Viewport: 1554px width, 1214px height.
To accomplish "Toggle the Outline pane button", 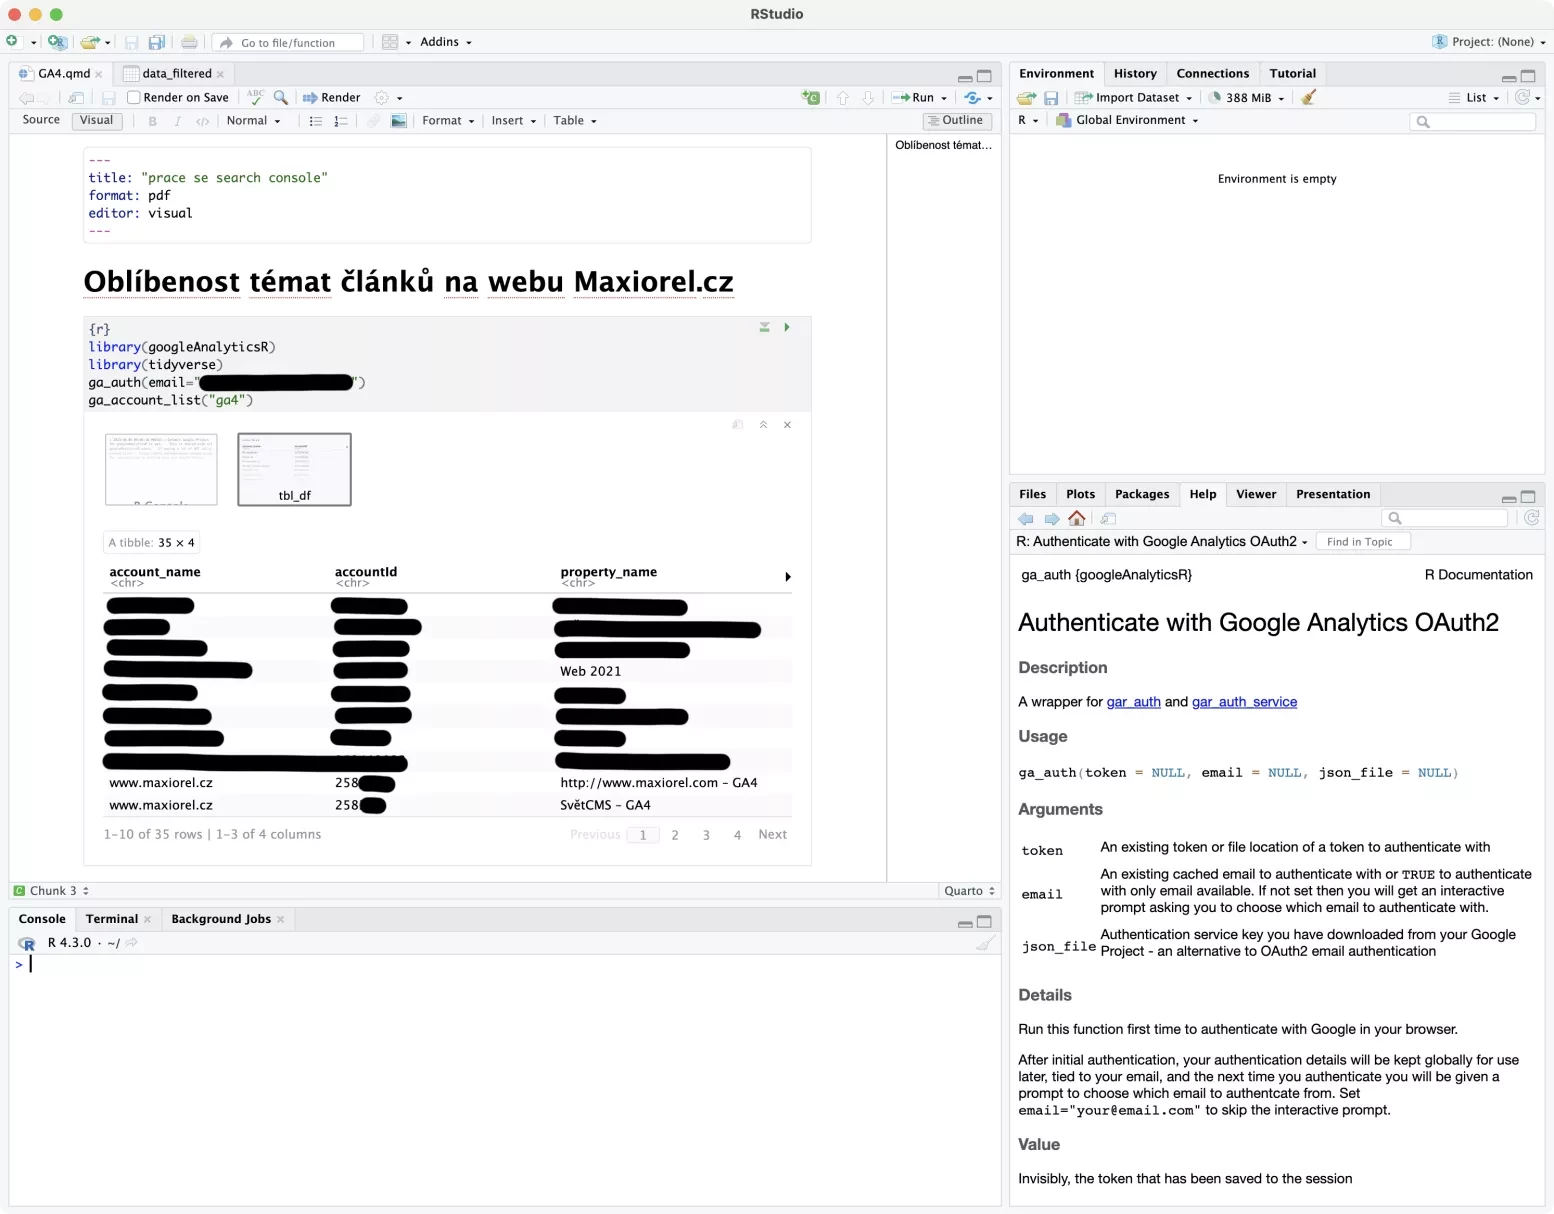I will [x=957, y=120].
